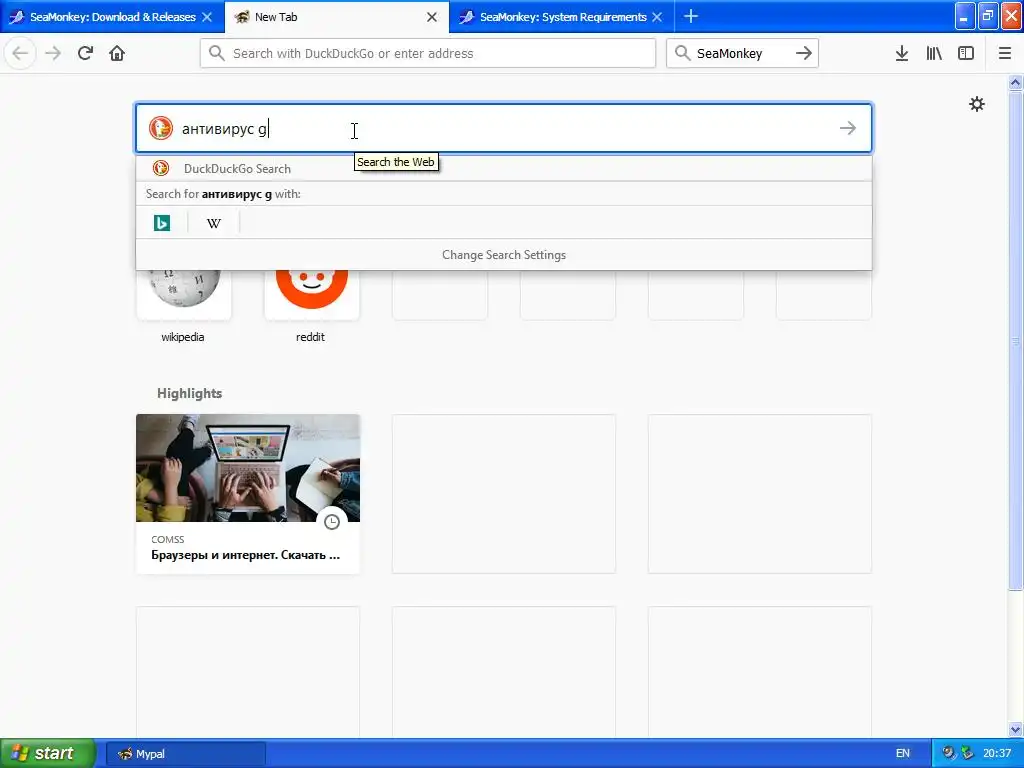
Task: Select the New Tab tab
Action: point(337,17)
